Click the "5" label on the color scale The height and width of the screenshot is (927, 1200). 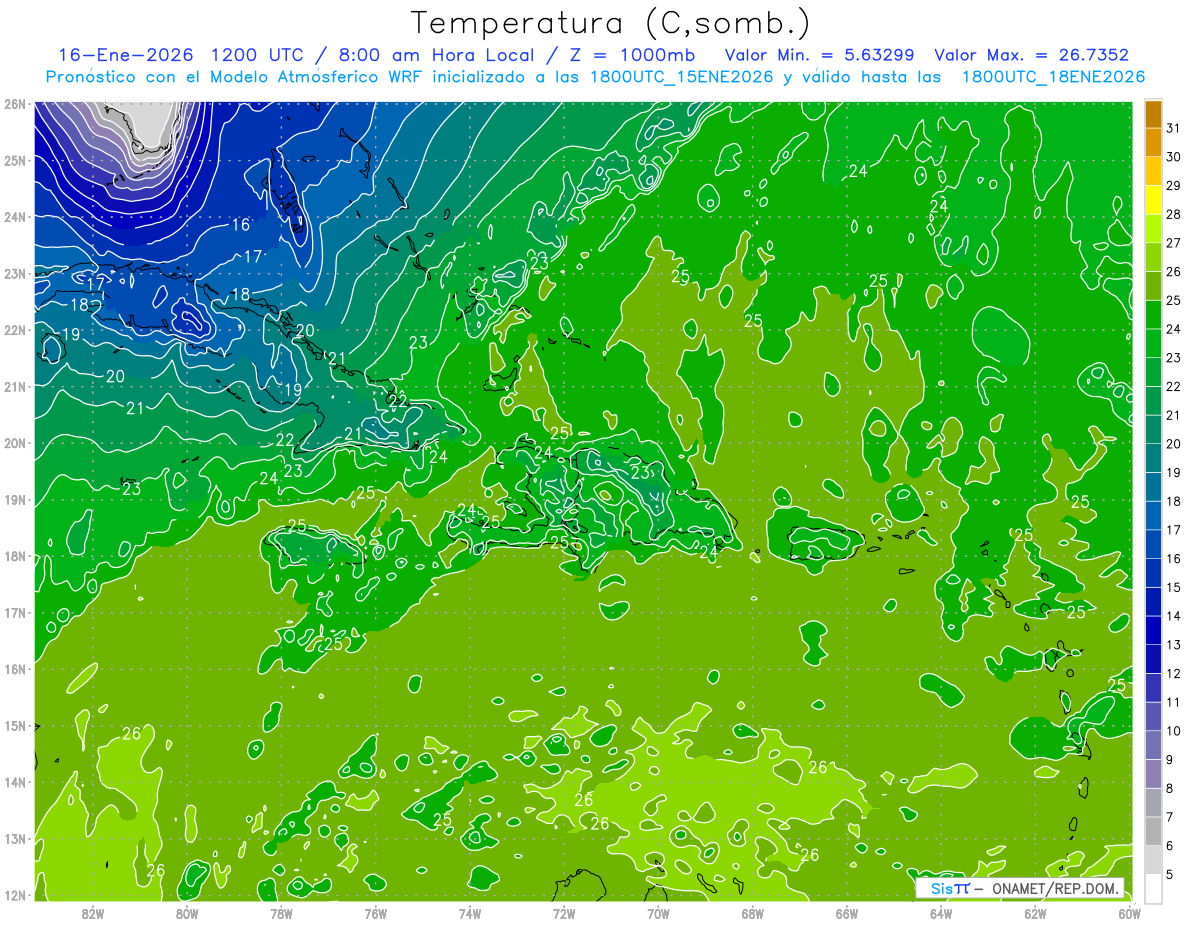(1170, 875)
